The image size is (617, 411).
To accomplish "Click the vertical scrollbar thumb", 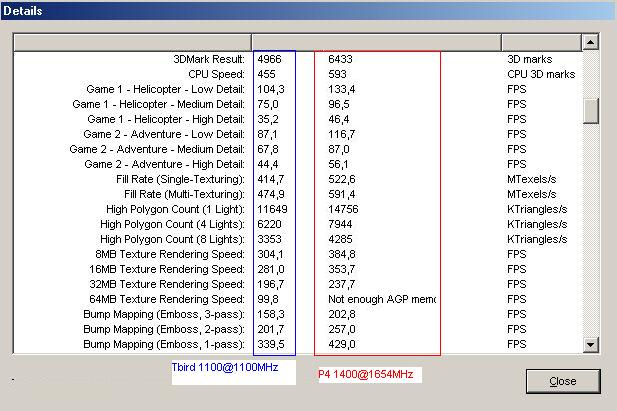I will point(591,111).
